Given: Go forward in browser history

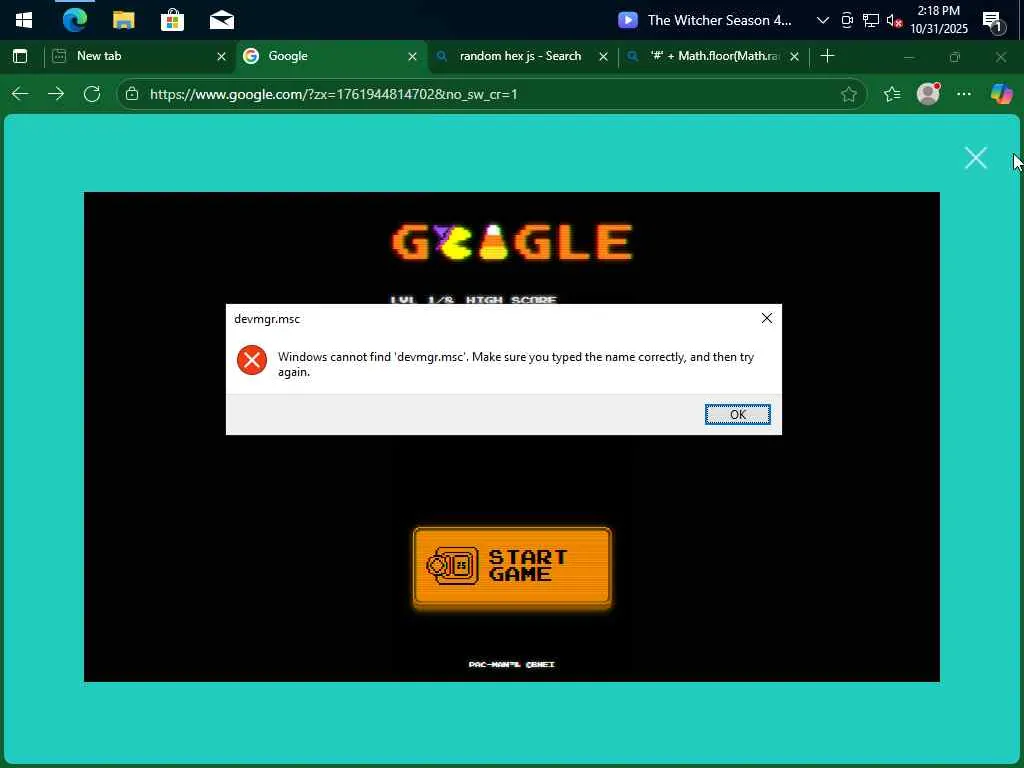Looking at the screenshot, I should coord(56,94).
